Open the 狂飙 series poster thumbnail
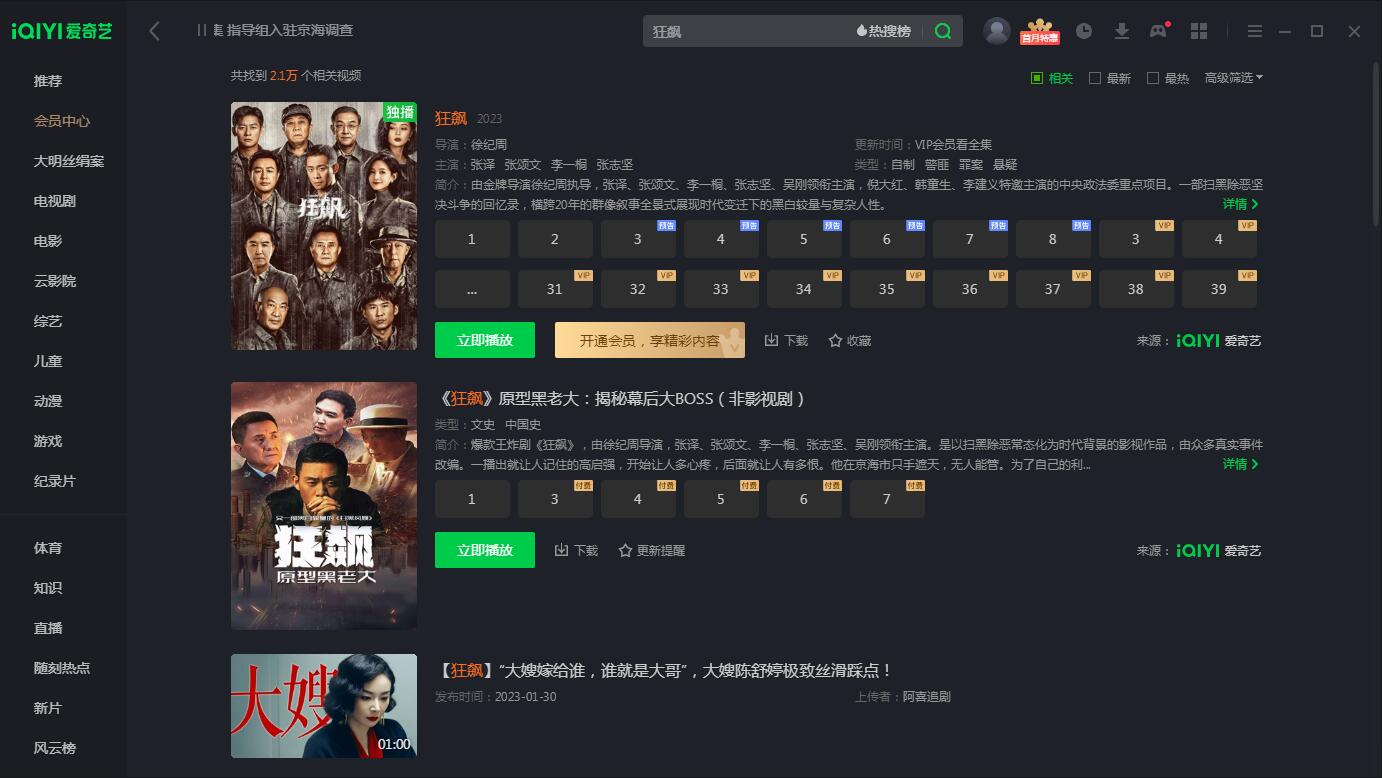1382x778 pixels. click(324, 226)
